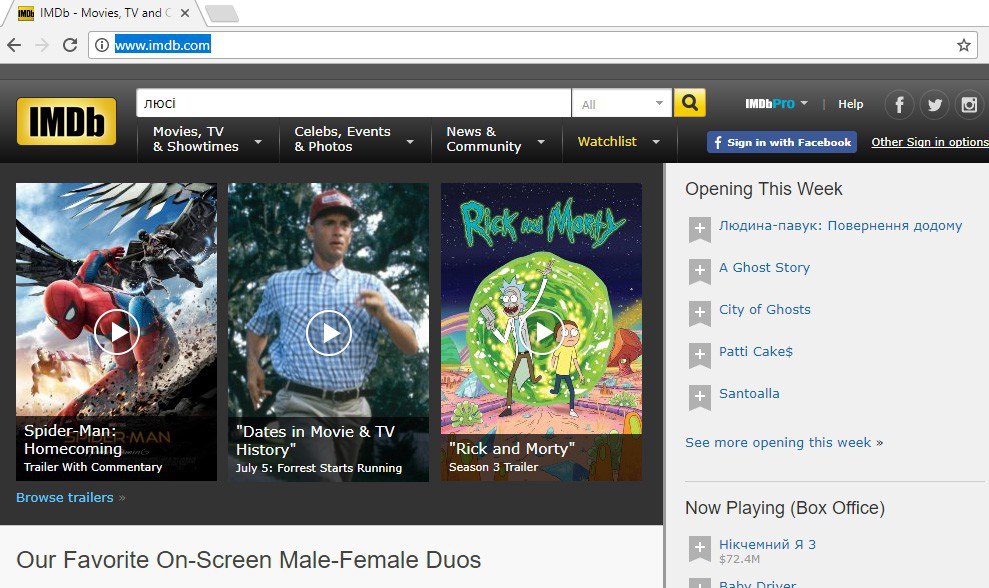This screenshot has width=989, height=588.
Task: Add Нікчемний Я 3 to watchlist
Action: 699,550
